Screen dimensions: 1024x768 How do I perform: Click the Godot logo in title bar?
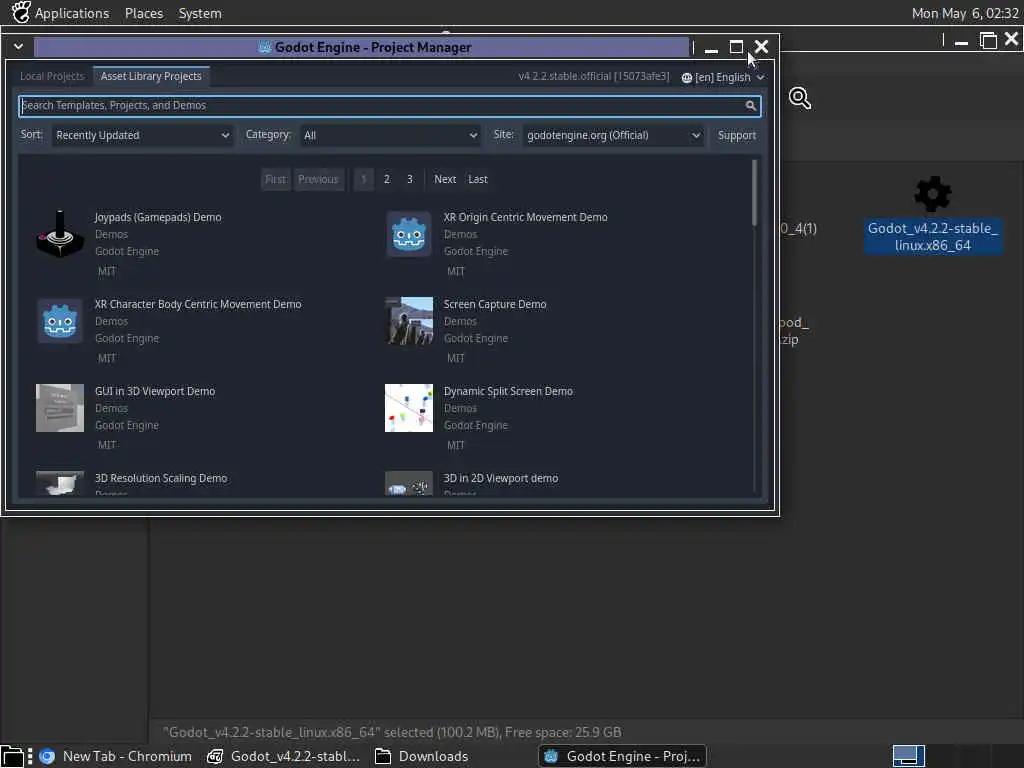coord(265,47)
